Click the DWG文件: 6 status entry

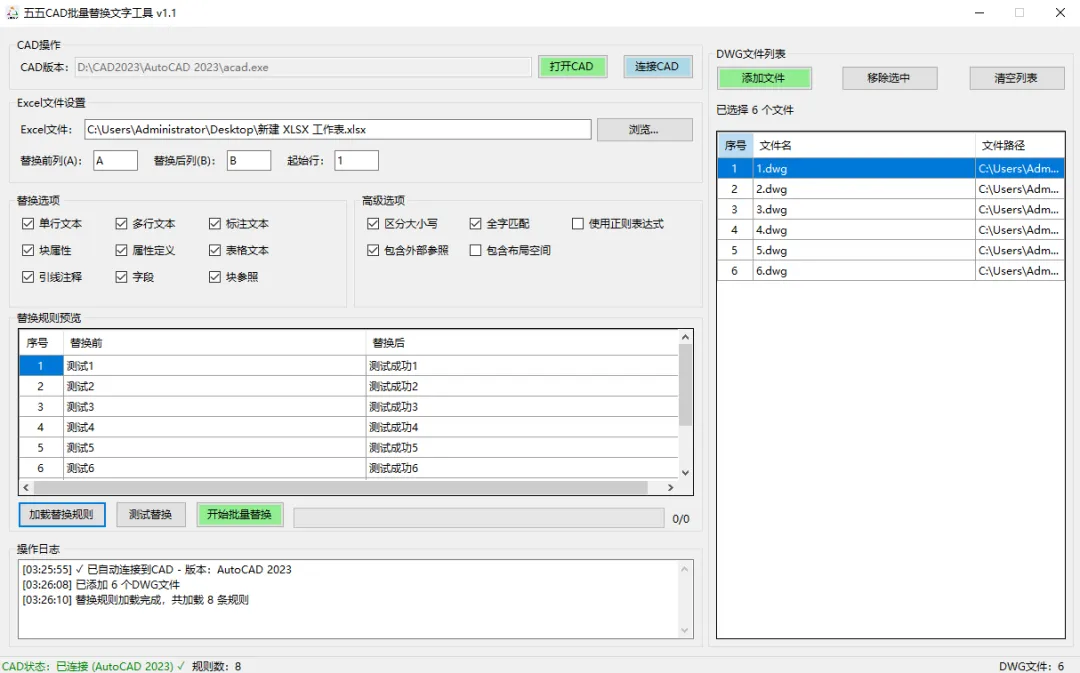(x=1032, y=666)
